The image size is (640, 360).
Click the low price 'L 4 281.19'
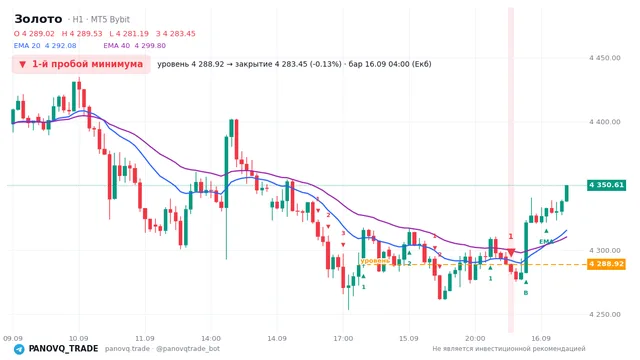129,33
